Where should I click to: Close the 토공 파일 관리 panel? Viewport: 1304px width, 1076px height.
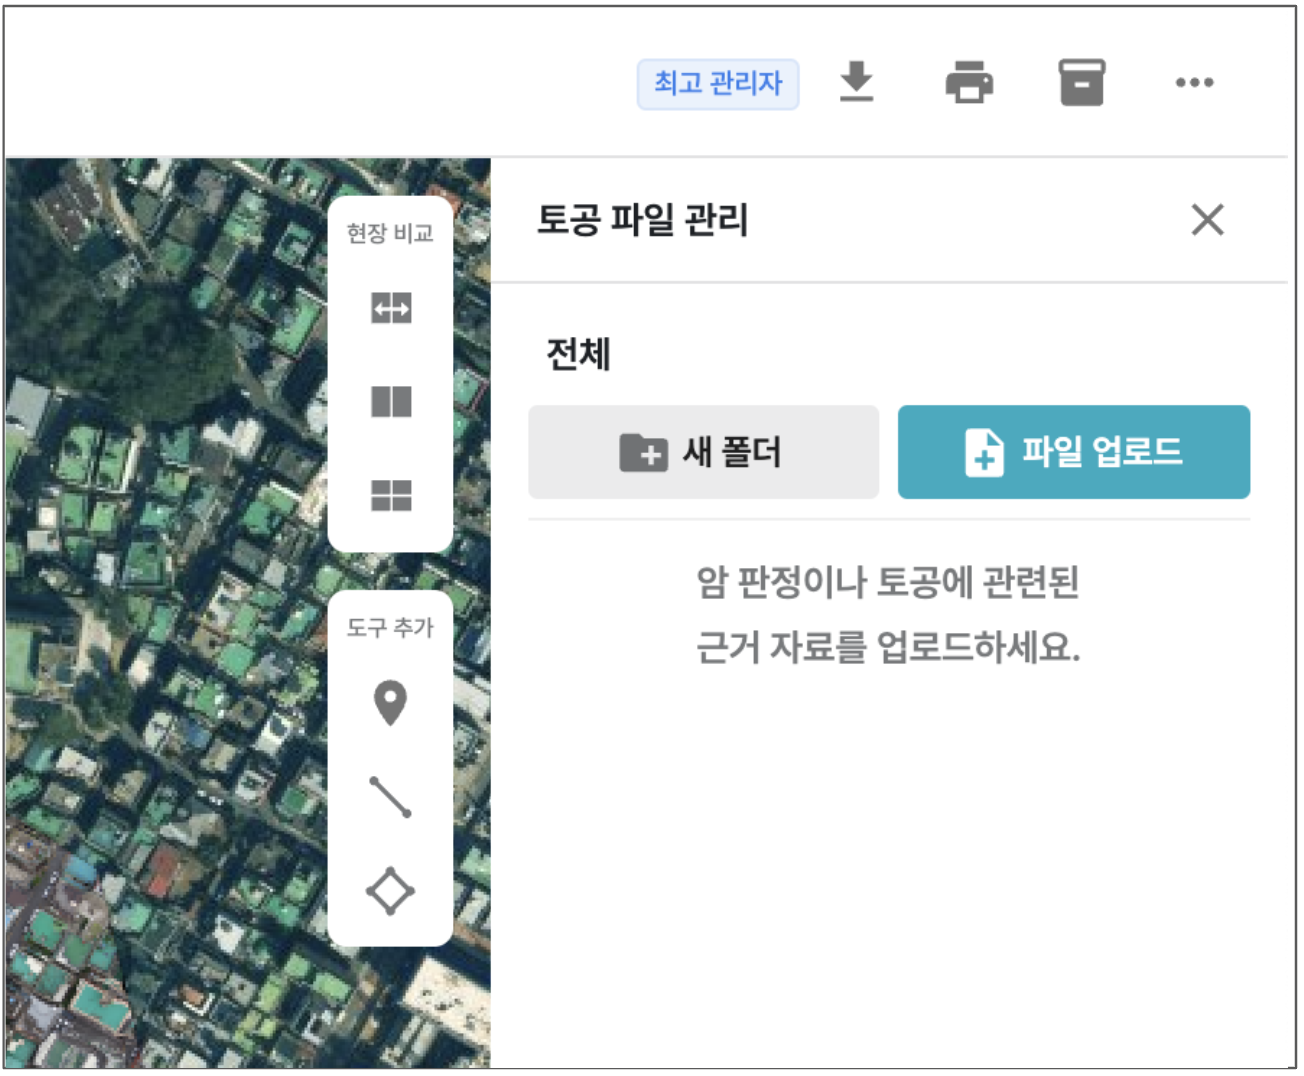1207,219
